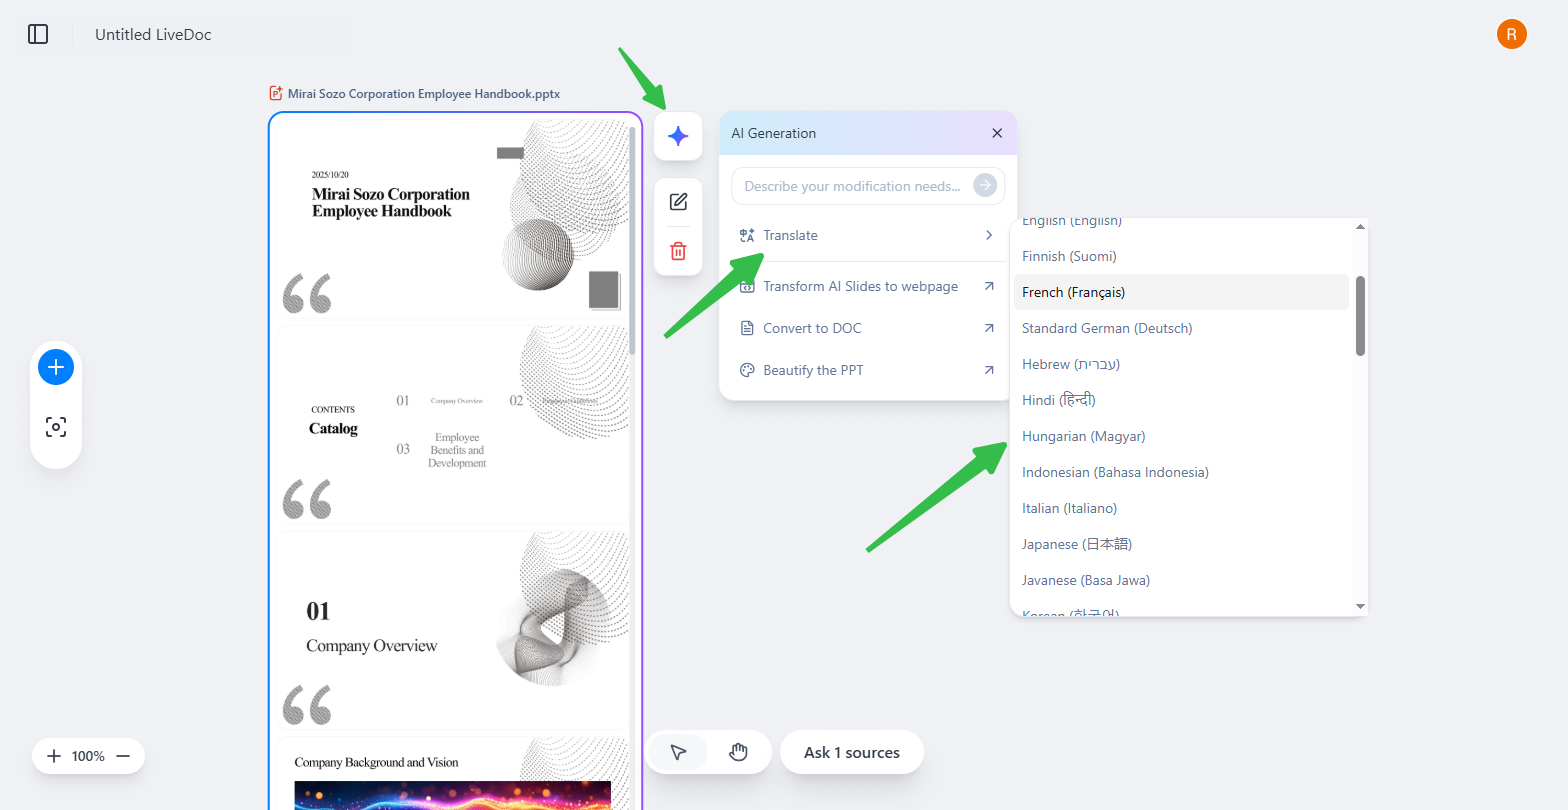The image size is (1568, 810).
Task: Click the language list scrollbar down arrow
Action: (1360, 606)
